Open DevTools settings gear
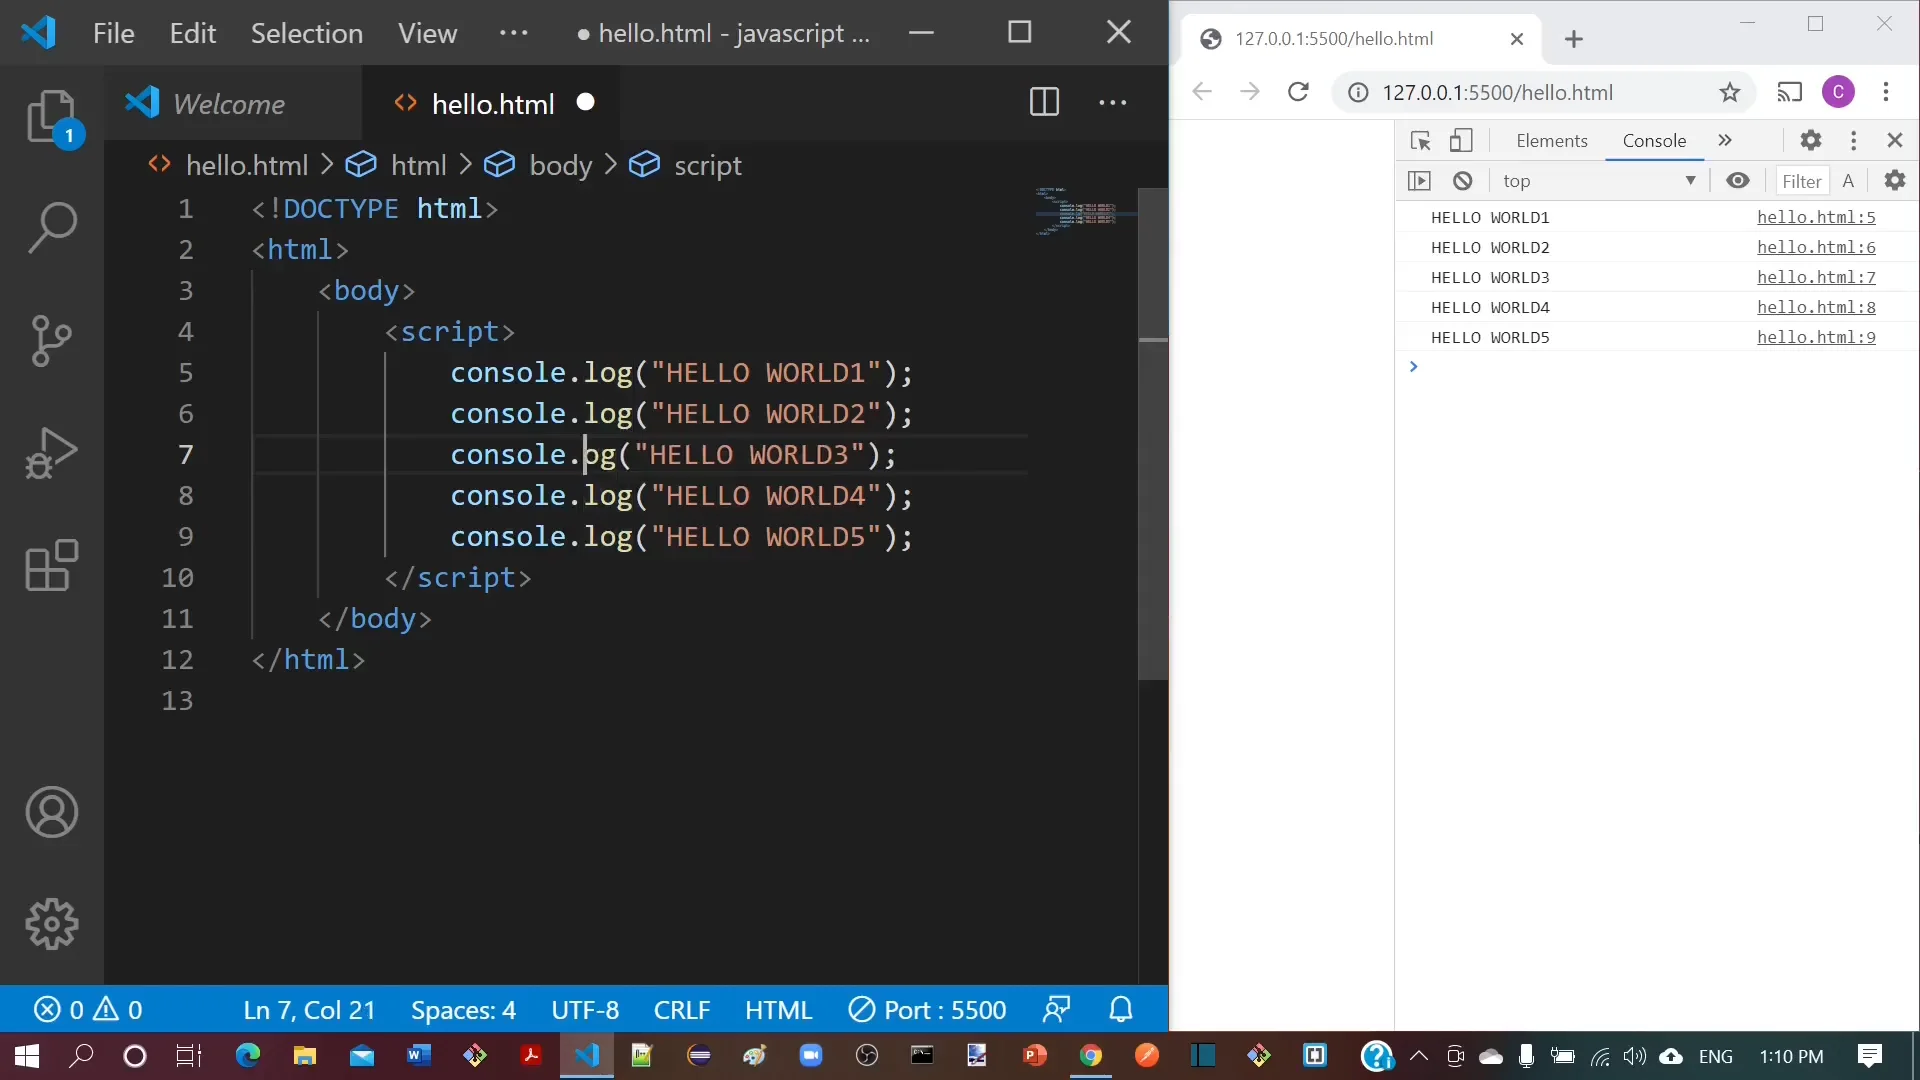This screenshot has height=1080, width=1920. [1810, 140]
